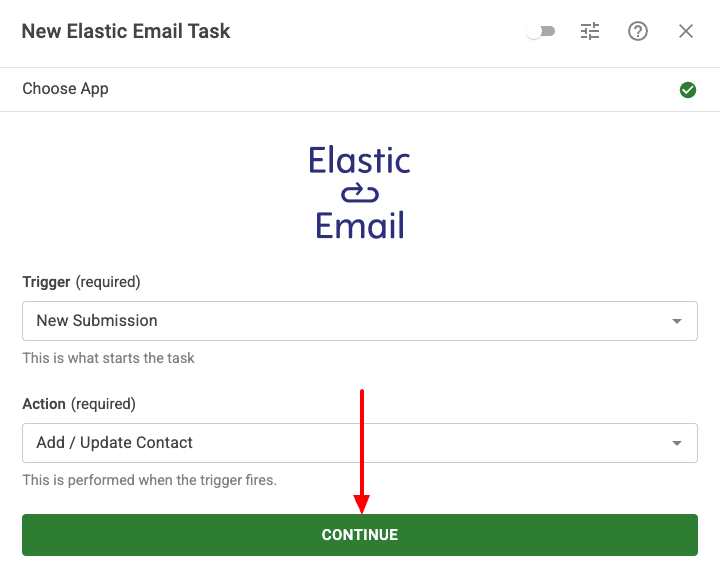This screenshot has height=576, width=720.
Task: Click the 'Trigger (required)' label
Action: click(x=81, y=282)
